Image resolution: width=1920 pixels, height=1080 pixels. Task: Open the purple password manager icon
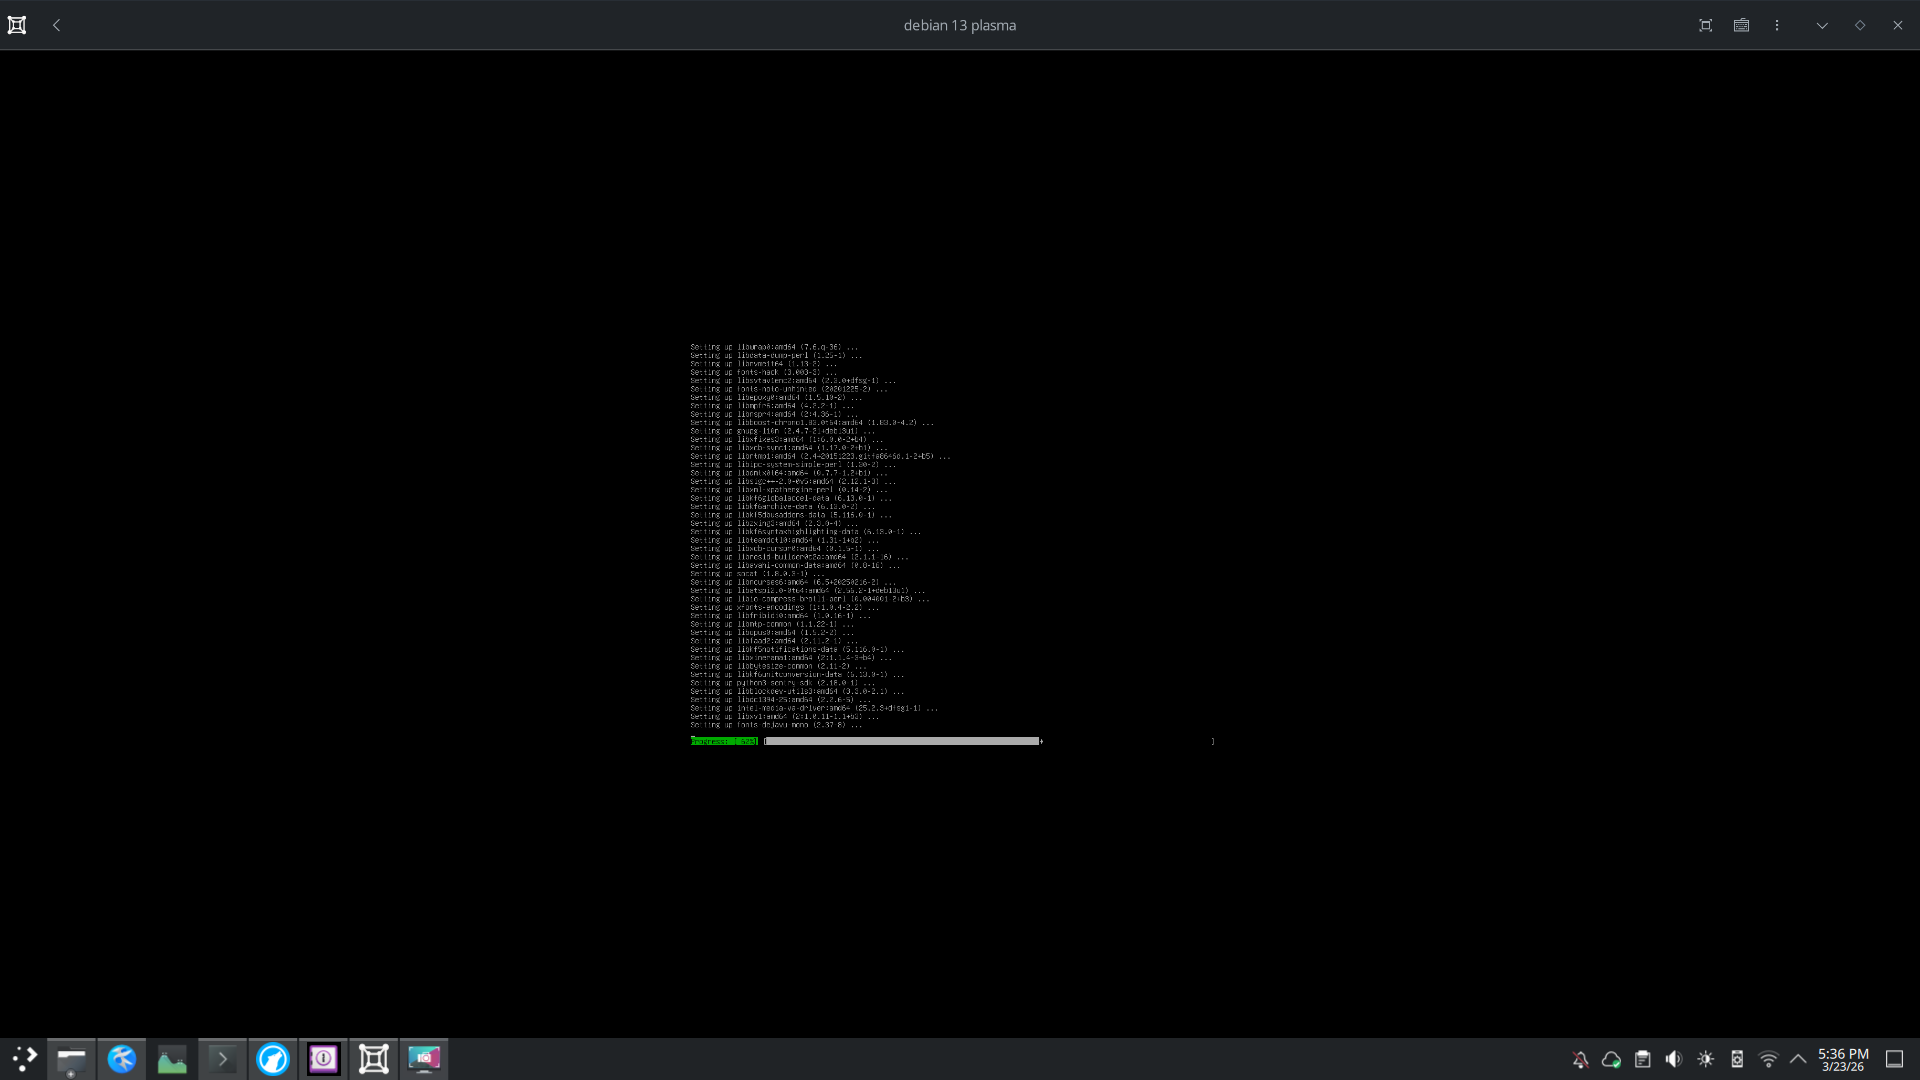[323, 1058]
